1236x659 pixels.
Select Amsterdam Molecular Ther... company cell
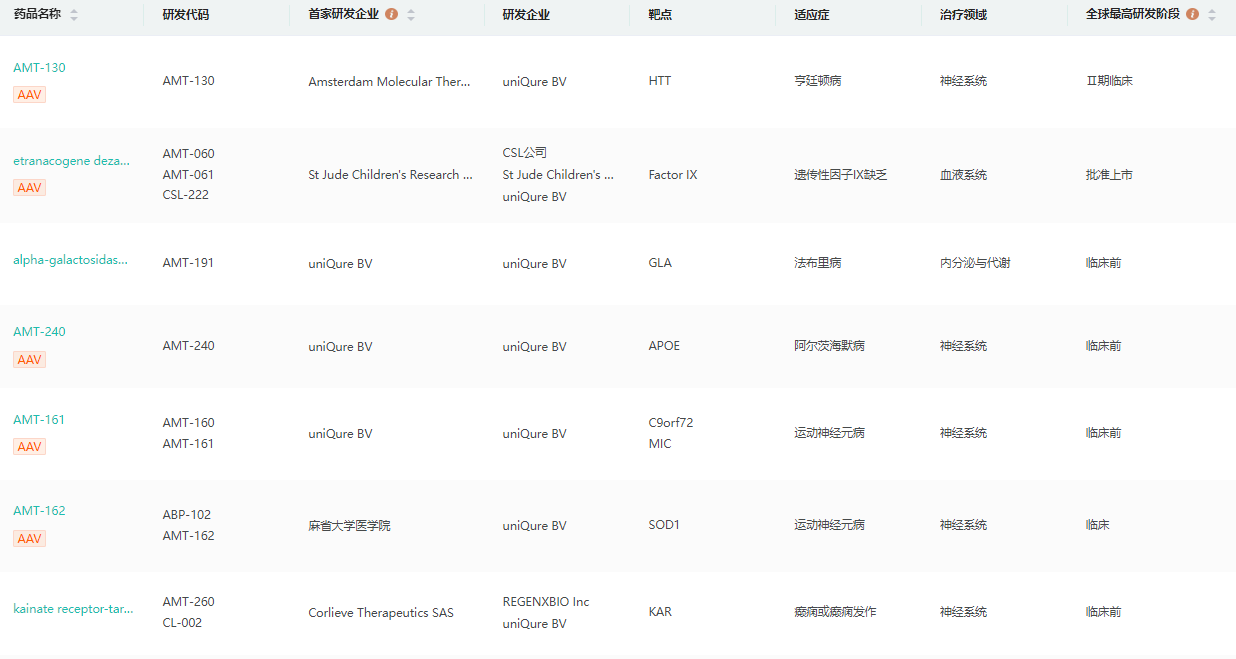click(389, 82)
